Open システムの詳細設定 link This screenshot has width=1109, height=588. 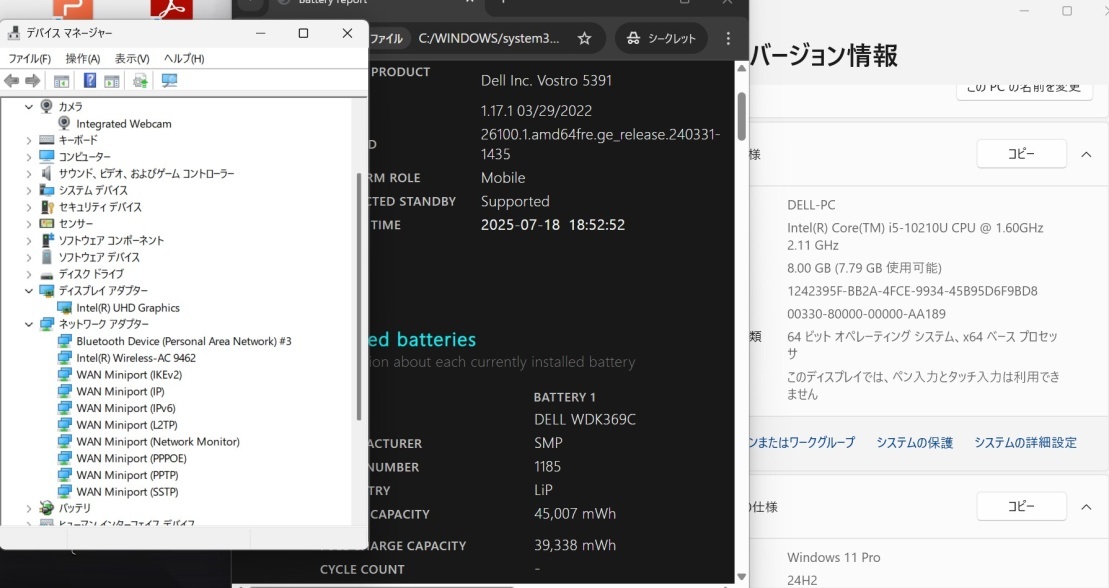point(1025,442)
